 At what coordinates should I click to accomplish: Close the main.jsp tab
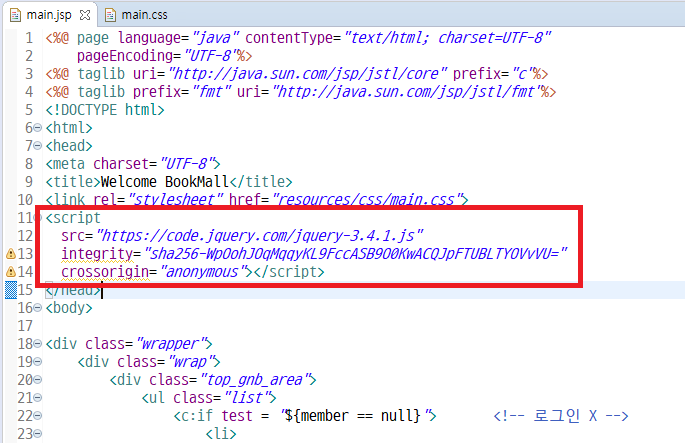pyautogui.click(x=85, y=15)
